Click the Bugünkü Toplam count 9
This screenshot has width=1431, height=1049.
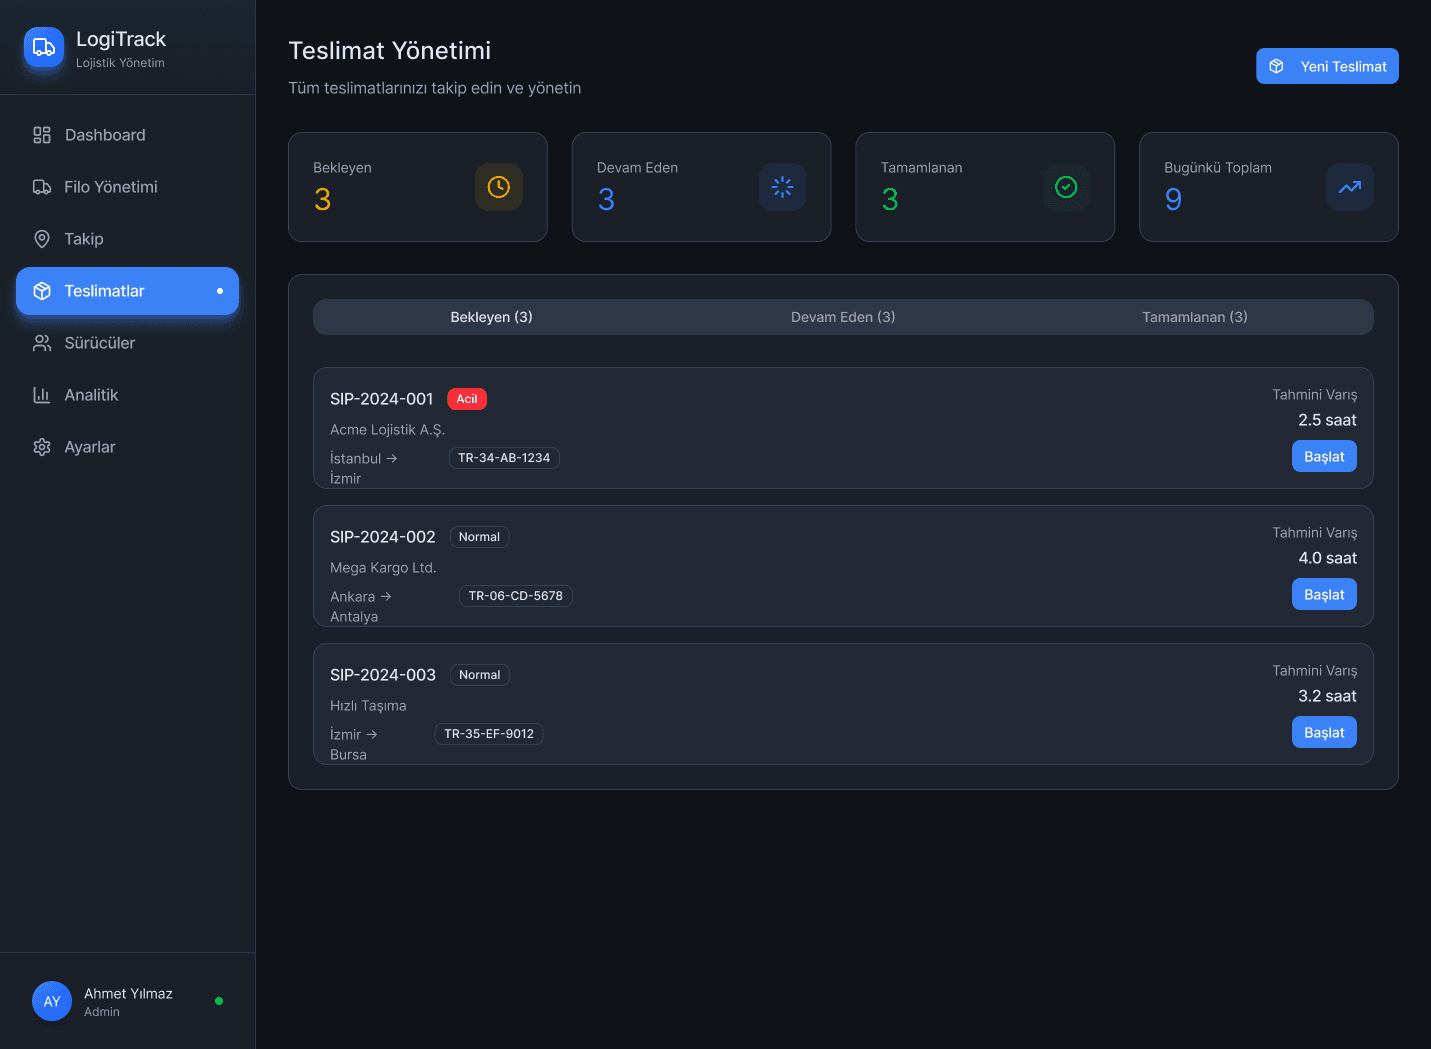tap(1174, 200)
